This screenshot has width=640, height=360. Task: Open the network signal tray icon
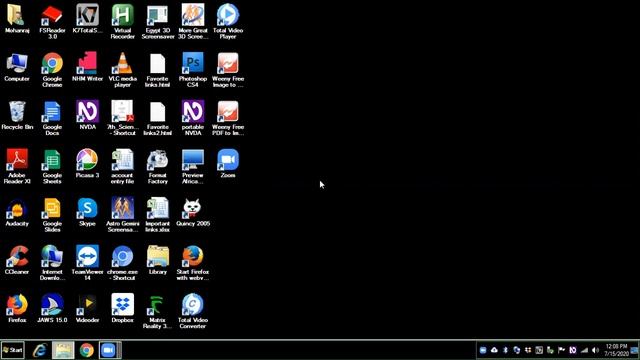pyautogui.click(x=584, y=350)
